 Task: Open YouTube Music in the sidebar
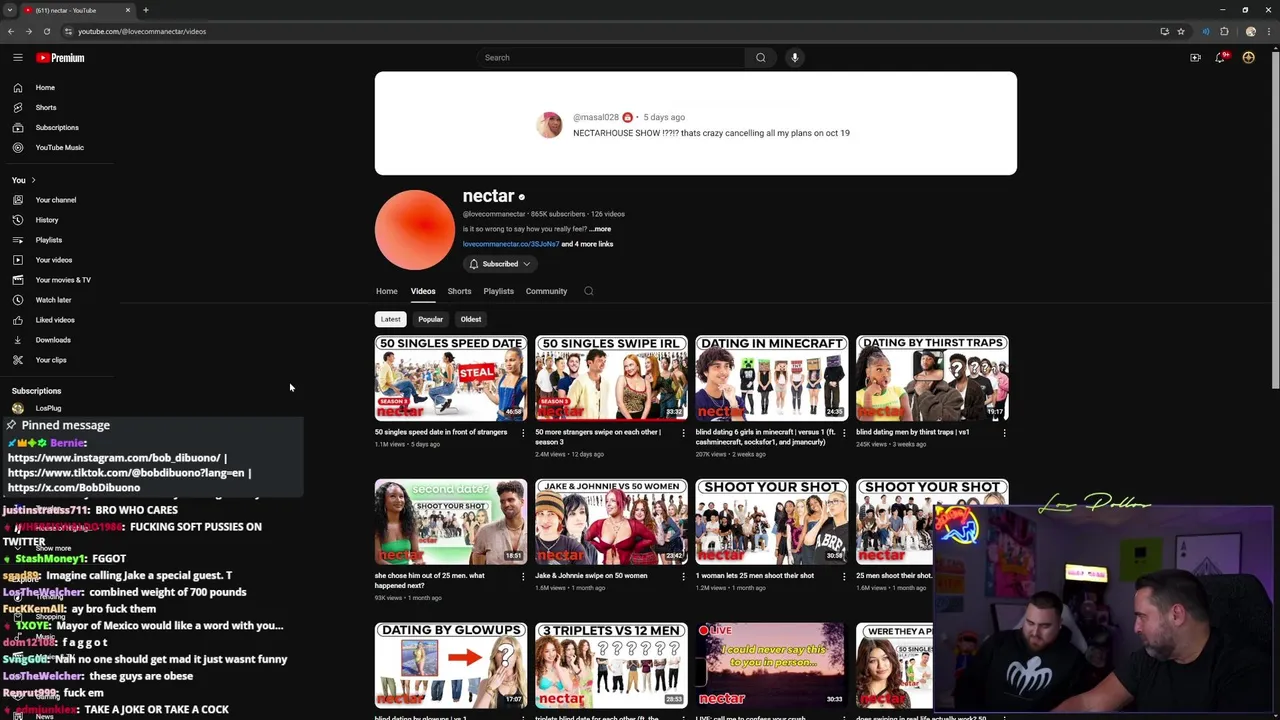click(x=60, y=148)
